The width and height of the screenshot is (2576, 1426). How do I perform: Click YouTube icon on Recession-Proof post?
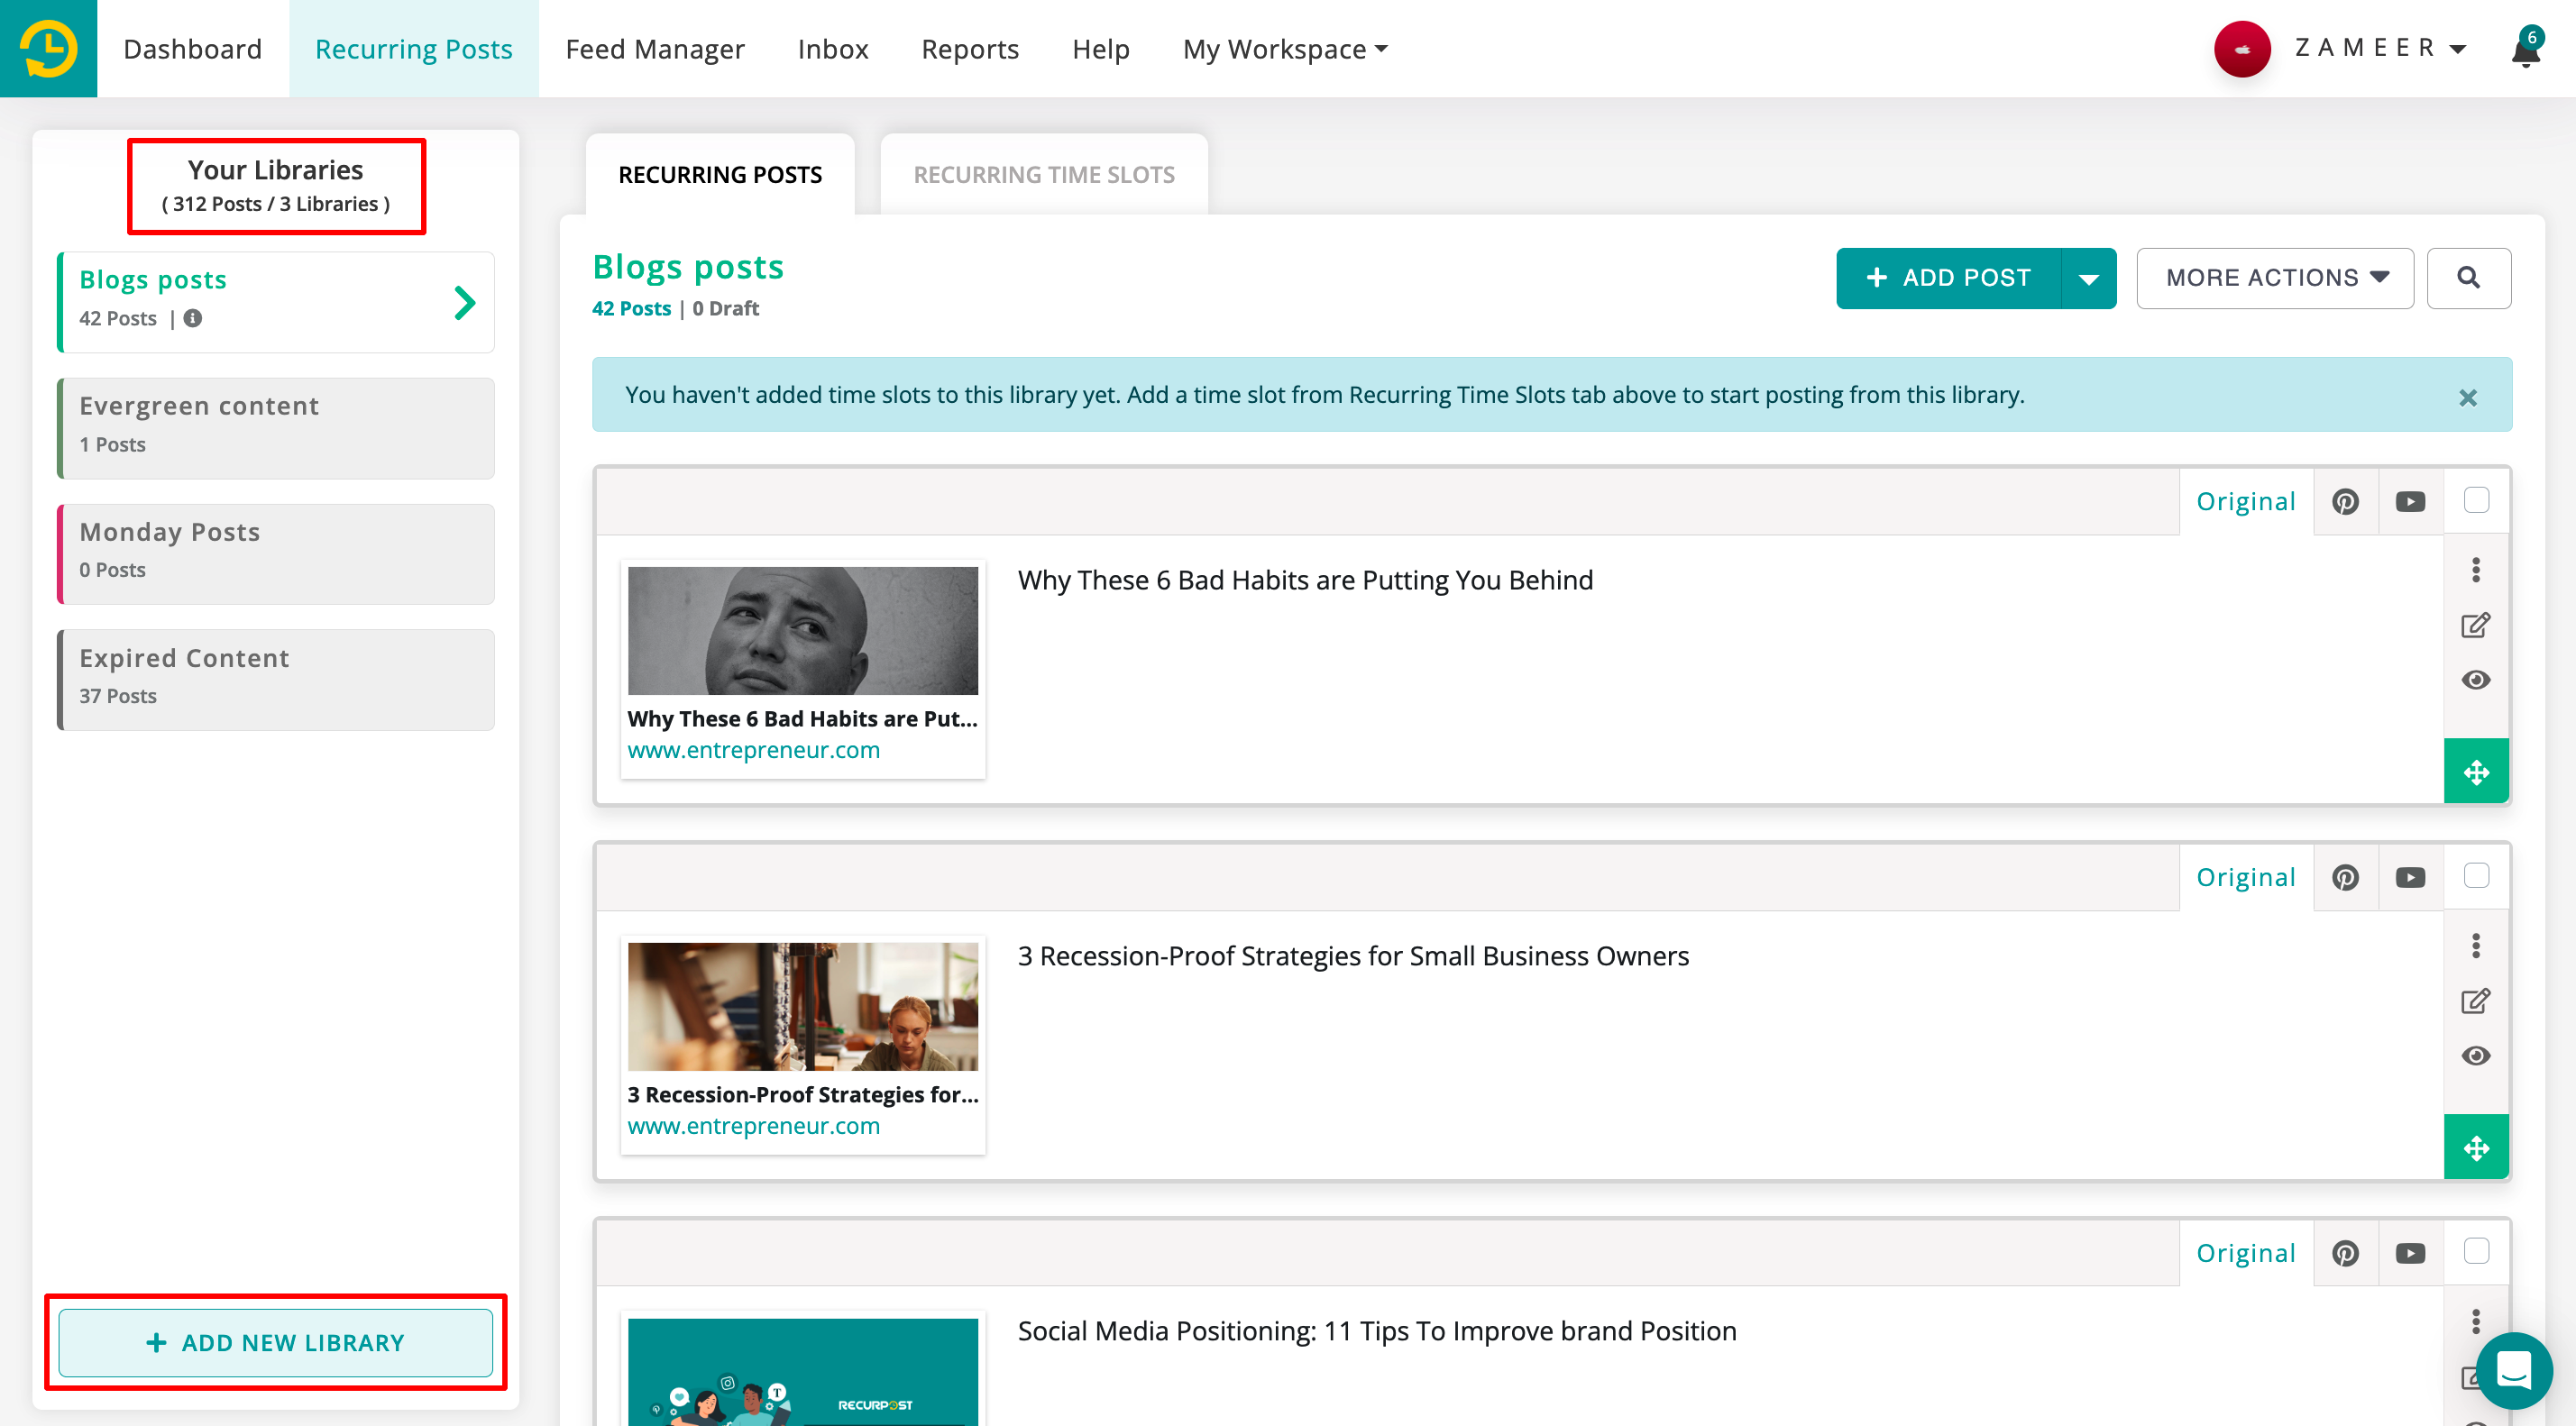tap(2410, 877)
